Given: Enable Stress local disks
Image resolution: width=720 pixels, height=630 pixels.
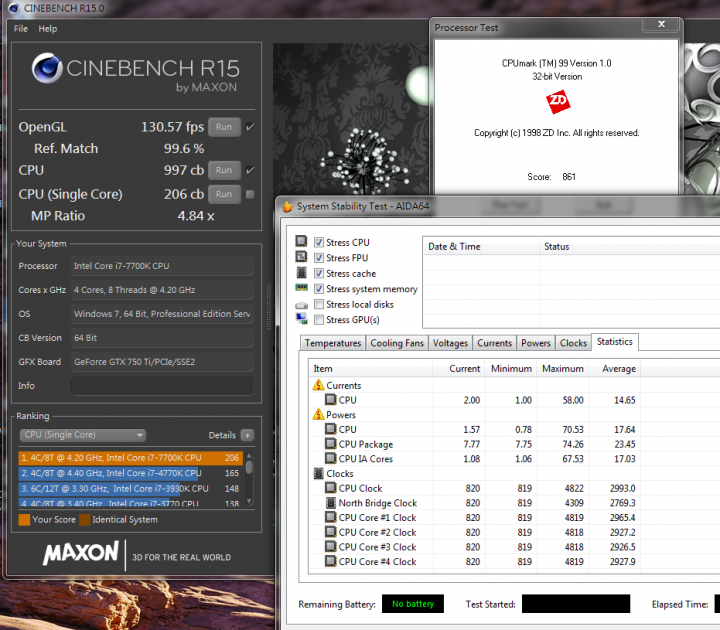Looking at the screenshot, I should coord(319,304).
